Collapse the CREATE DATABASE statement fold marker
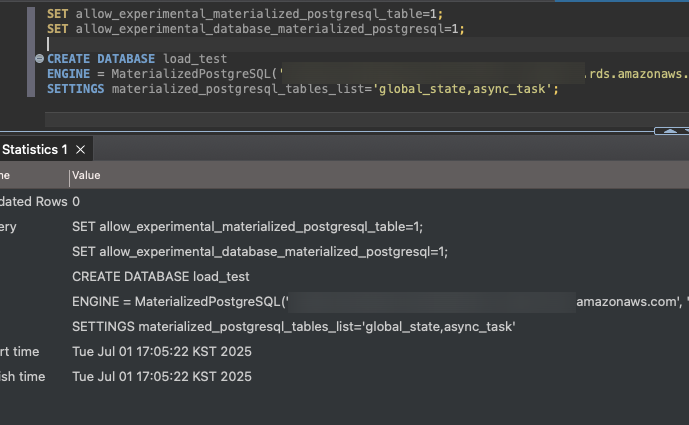 click(x=40, y=58)
